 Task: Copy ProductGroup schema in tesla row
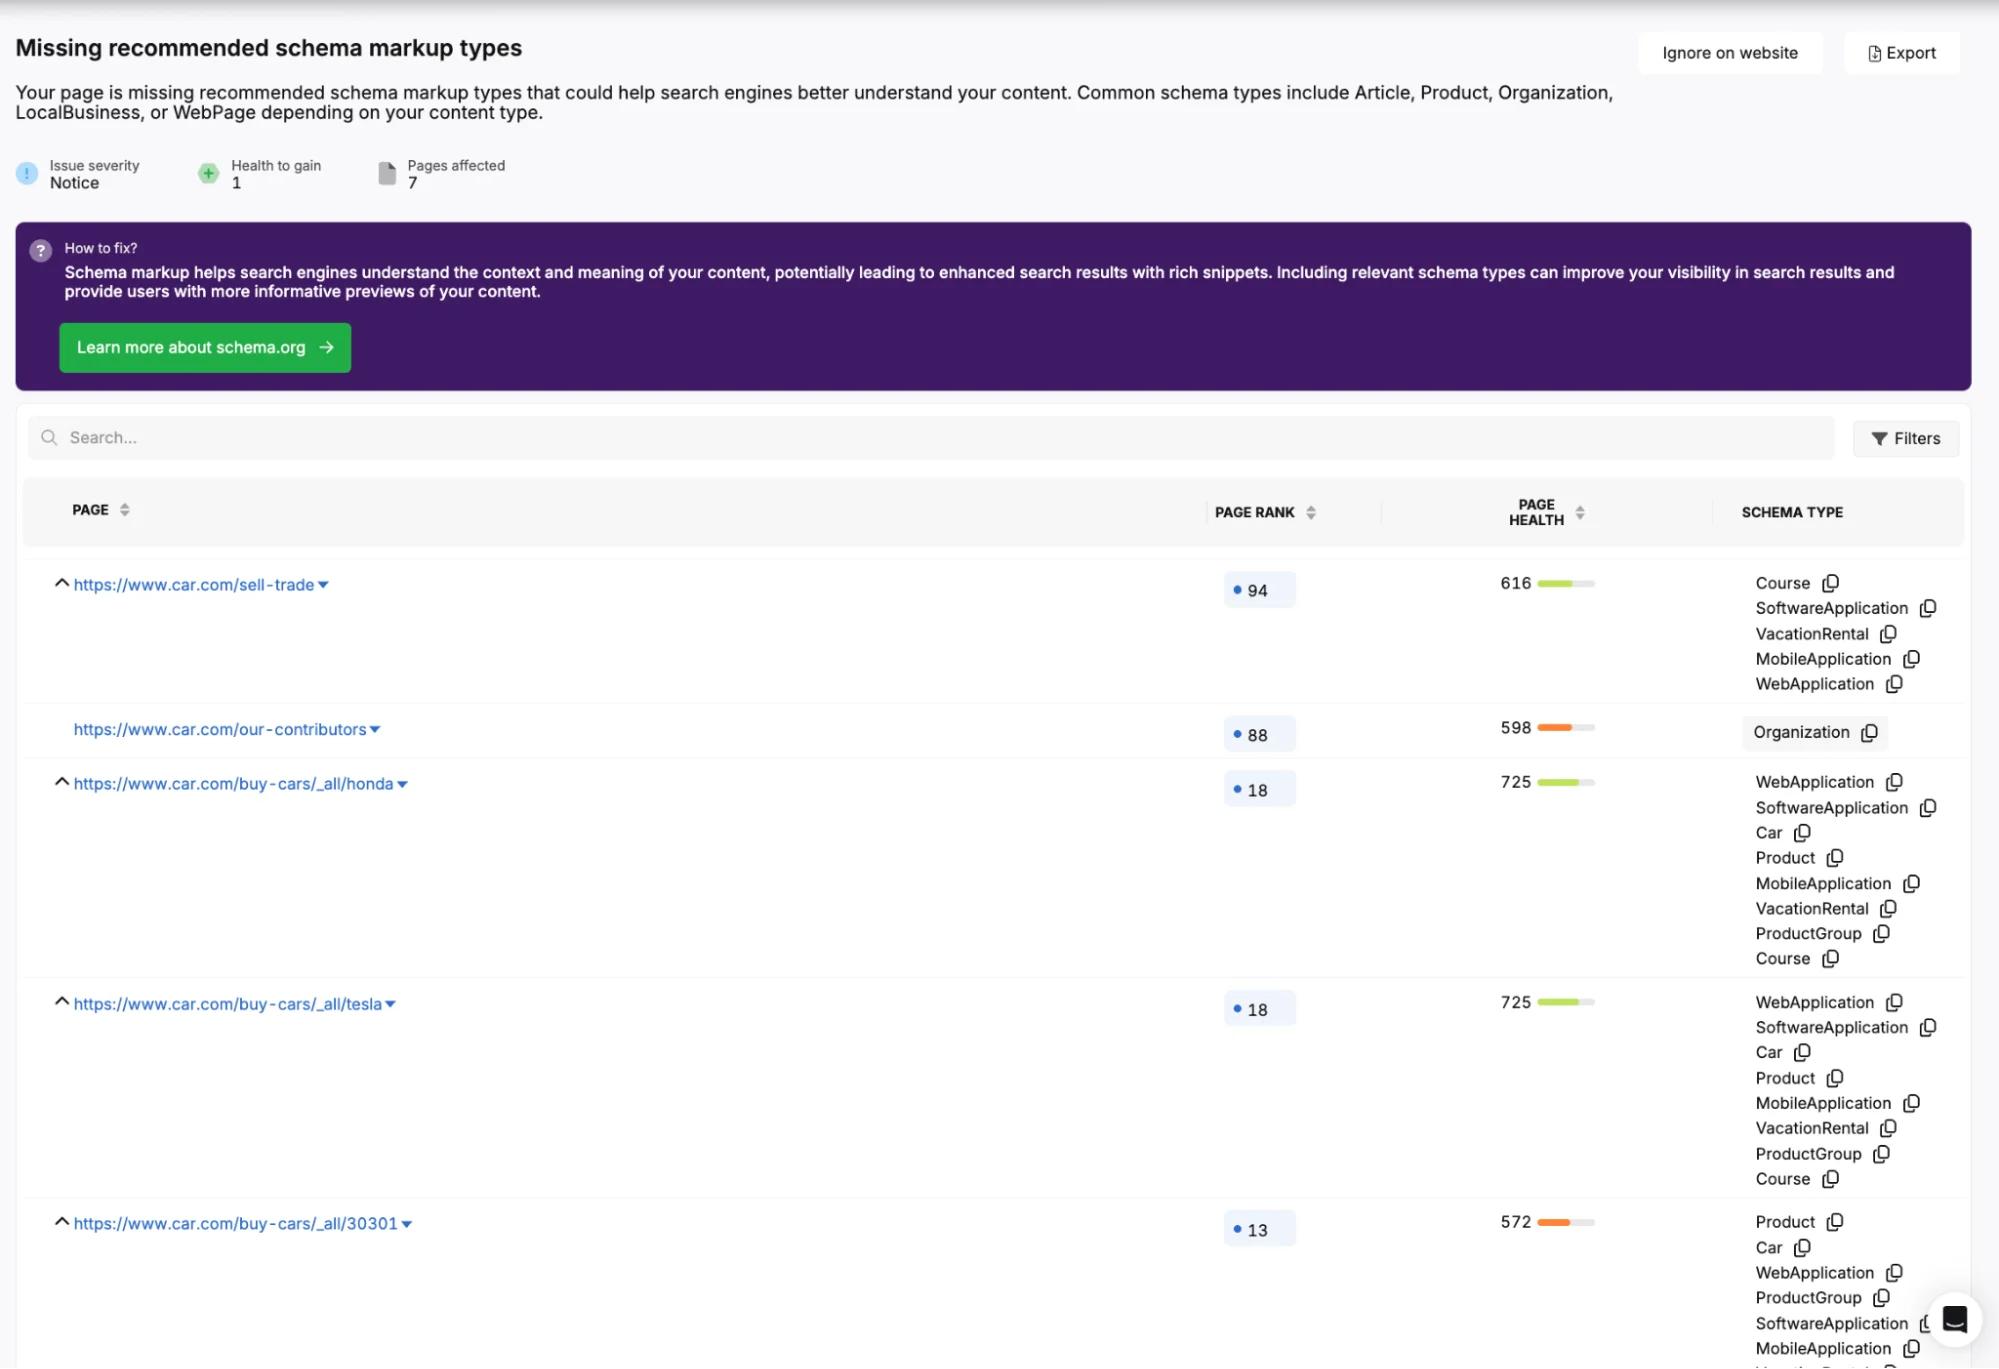click(x=1881, y=1154)
